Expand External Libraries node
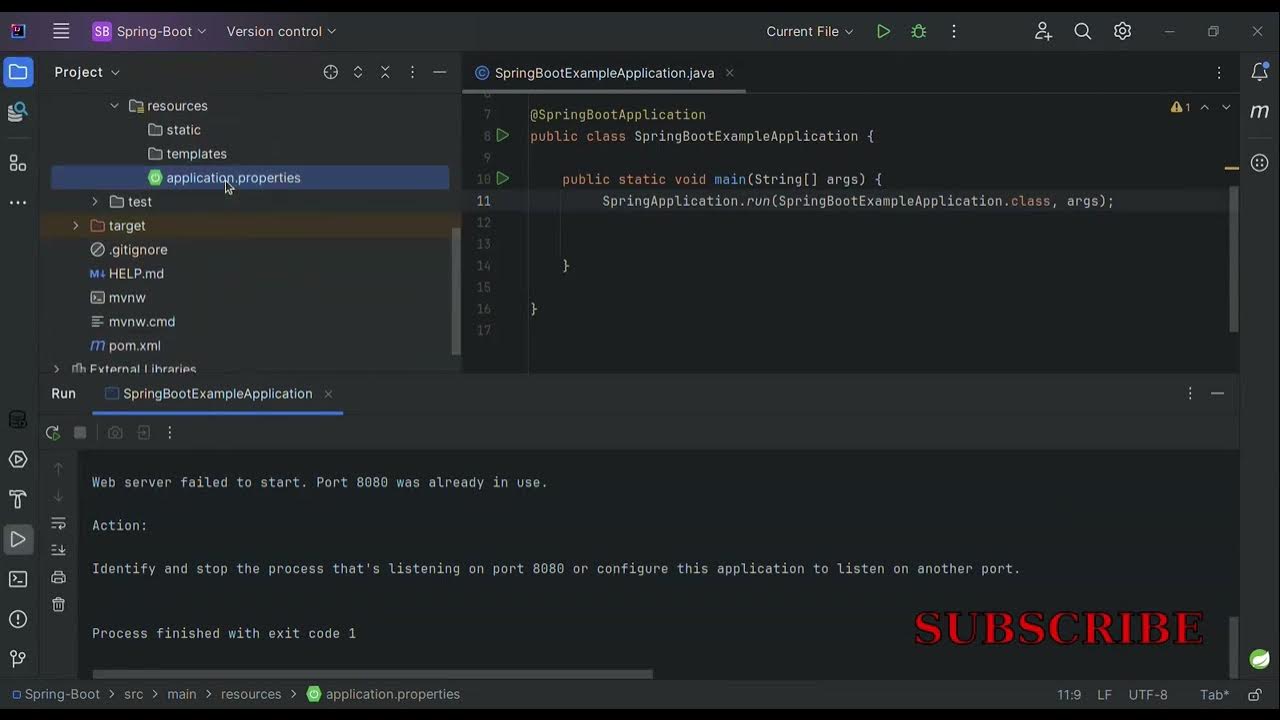Screen dimensions: 1280x720 (x=56, y=369)
